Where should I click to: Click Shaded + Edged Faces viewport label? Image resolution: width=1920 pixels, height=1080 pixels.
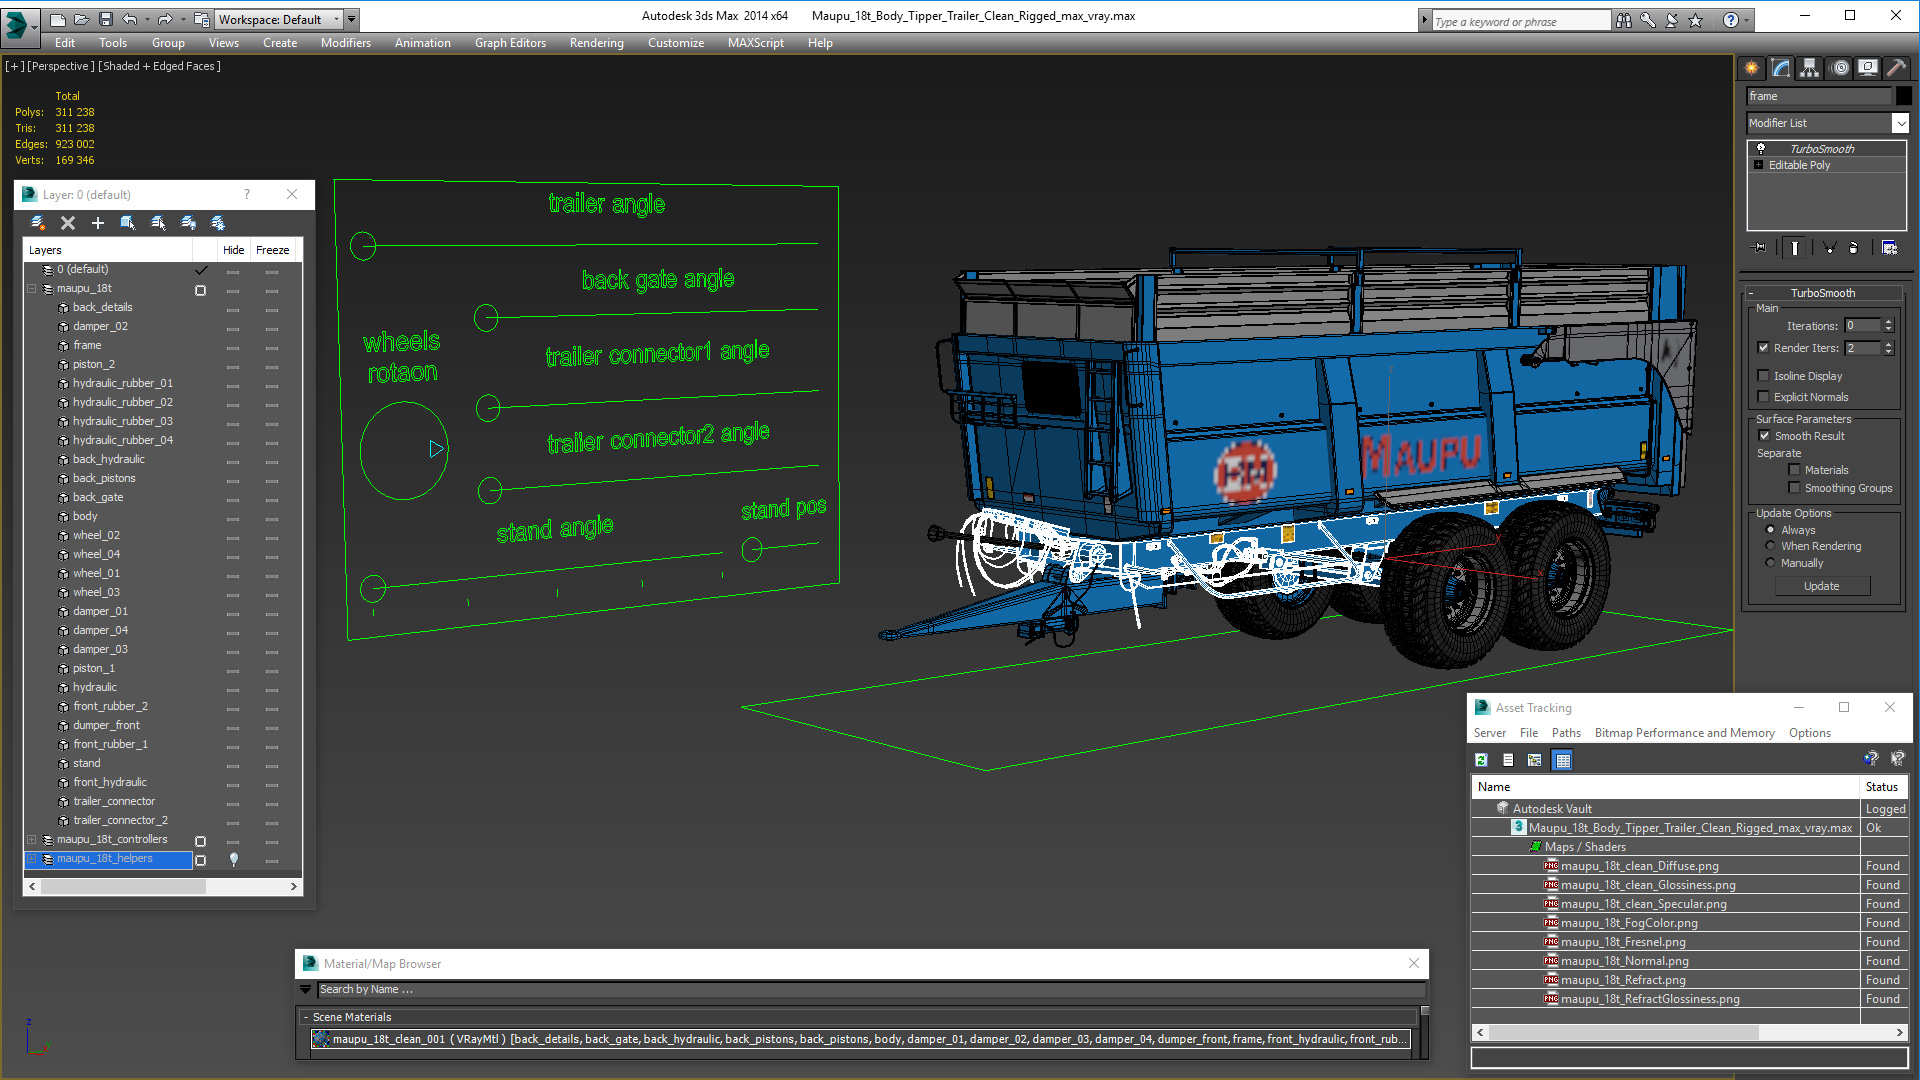(160, 66)
